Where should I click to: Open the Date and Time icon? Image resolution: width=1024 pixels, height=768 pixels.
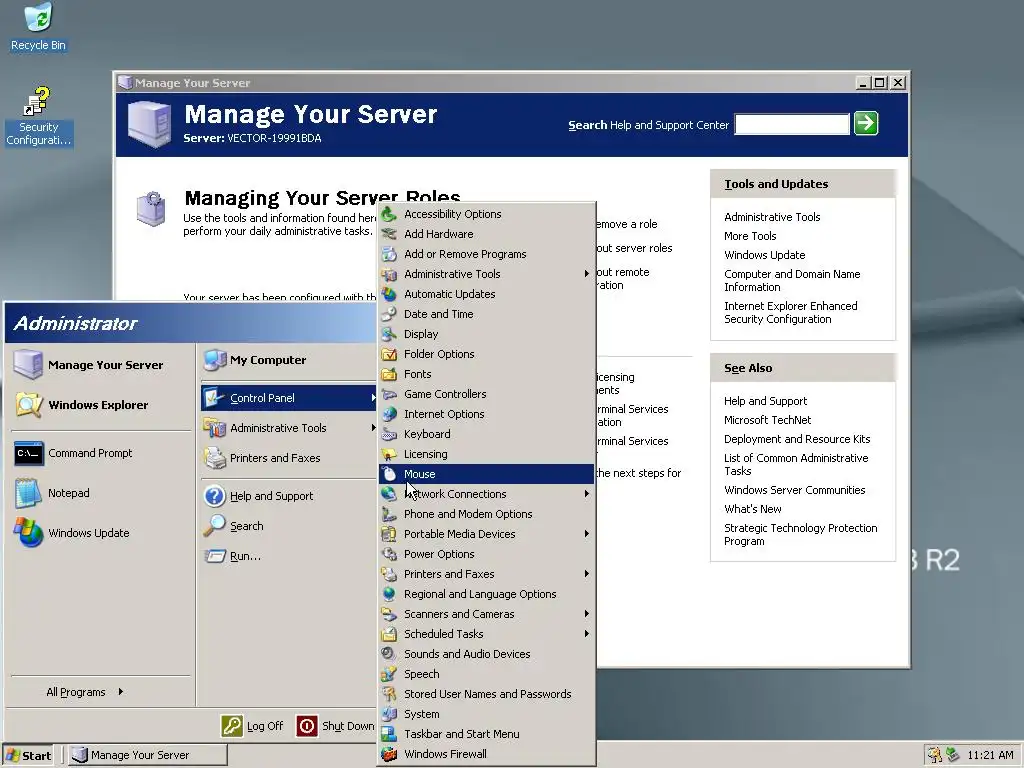[389, 314]
